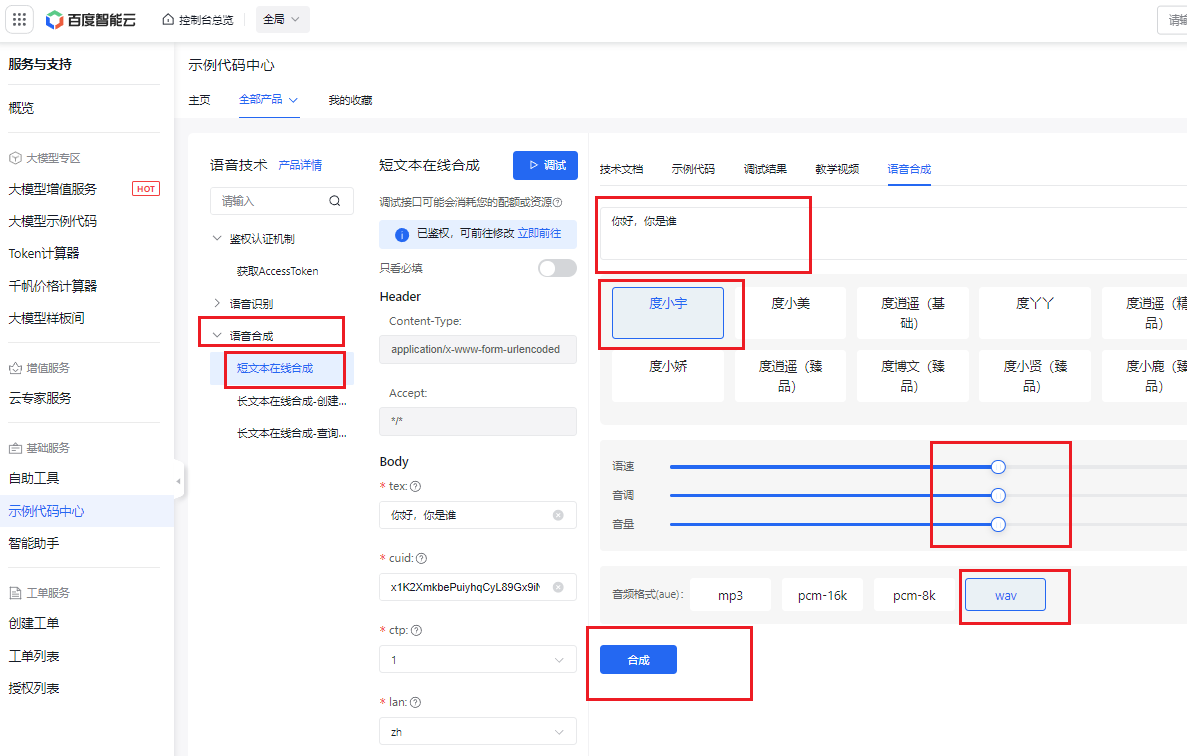
Task: Open the 全部产品 dropdown tab
Action: [269, 100]
